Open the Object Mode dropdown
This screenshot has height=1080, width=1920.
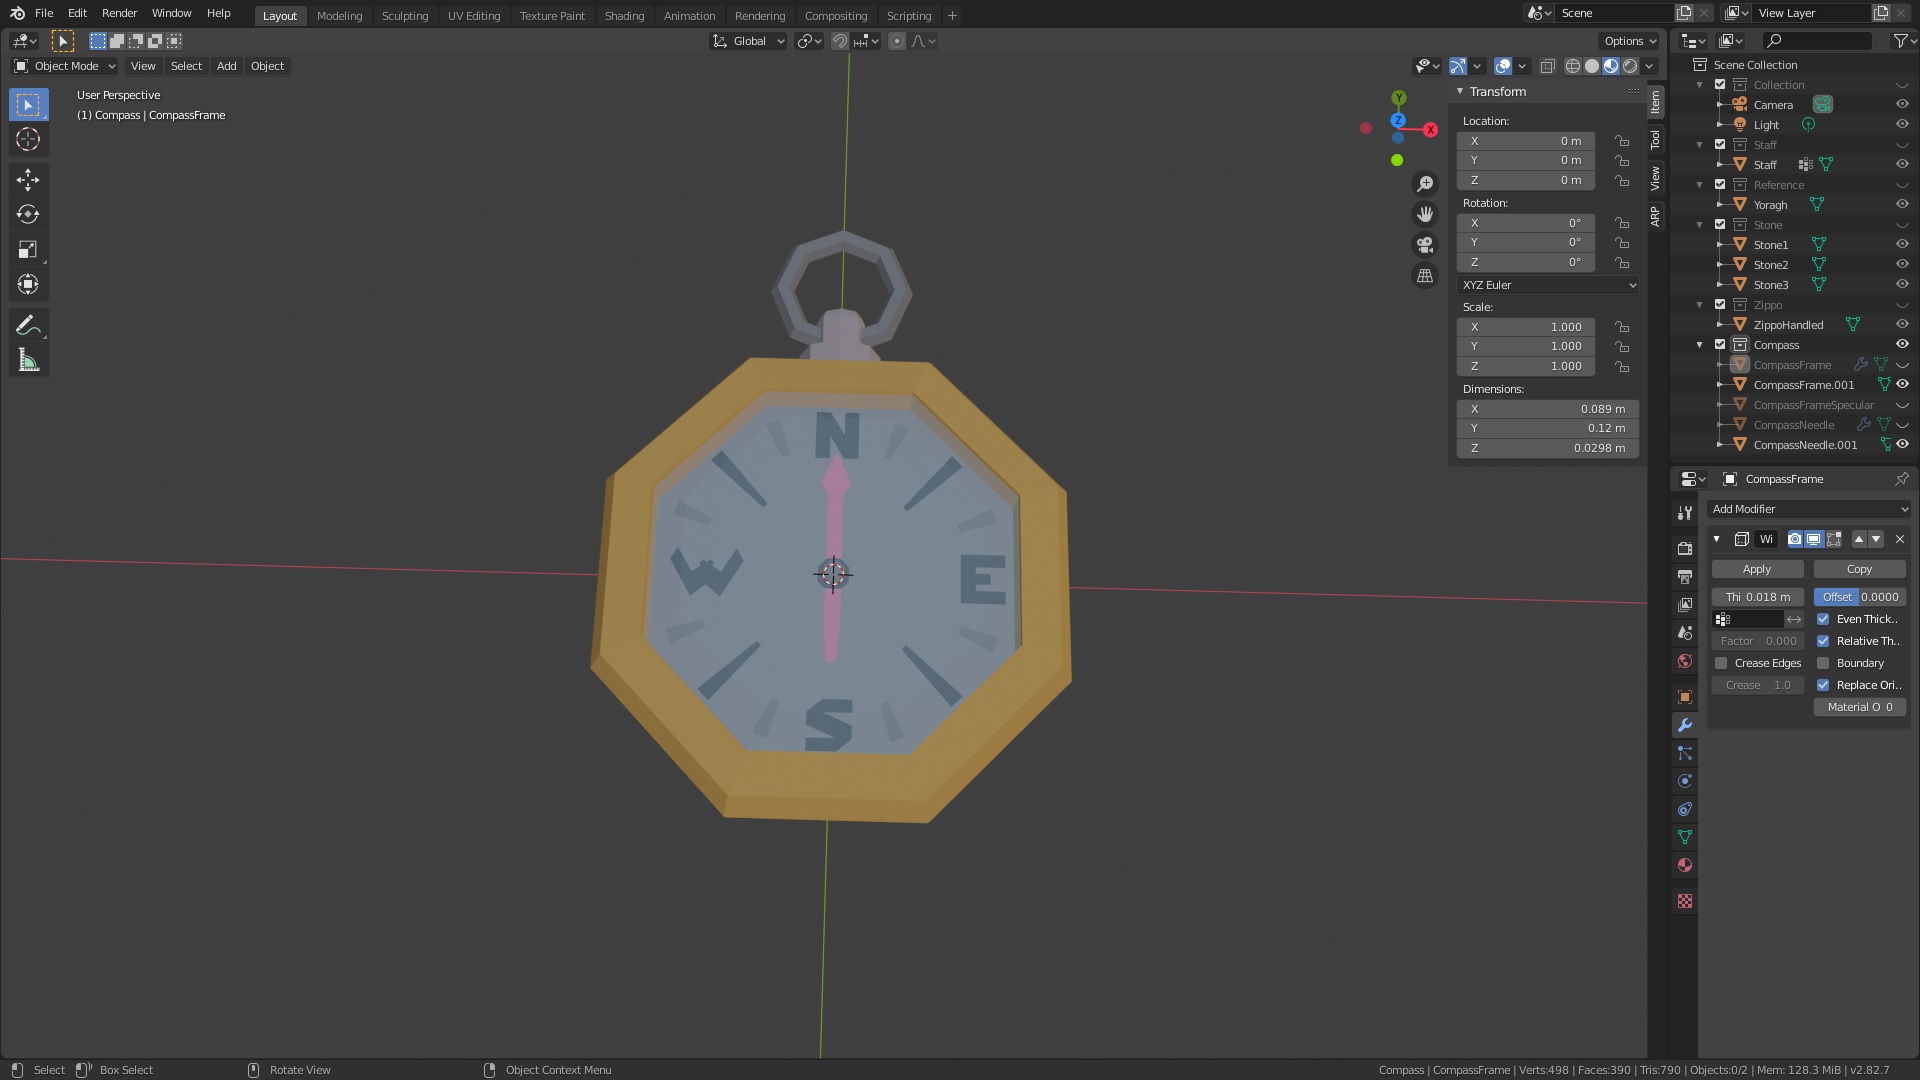(x=65, y=66)
